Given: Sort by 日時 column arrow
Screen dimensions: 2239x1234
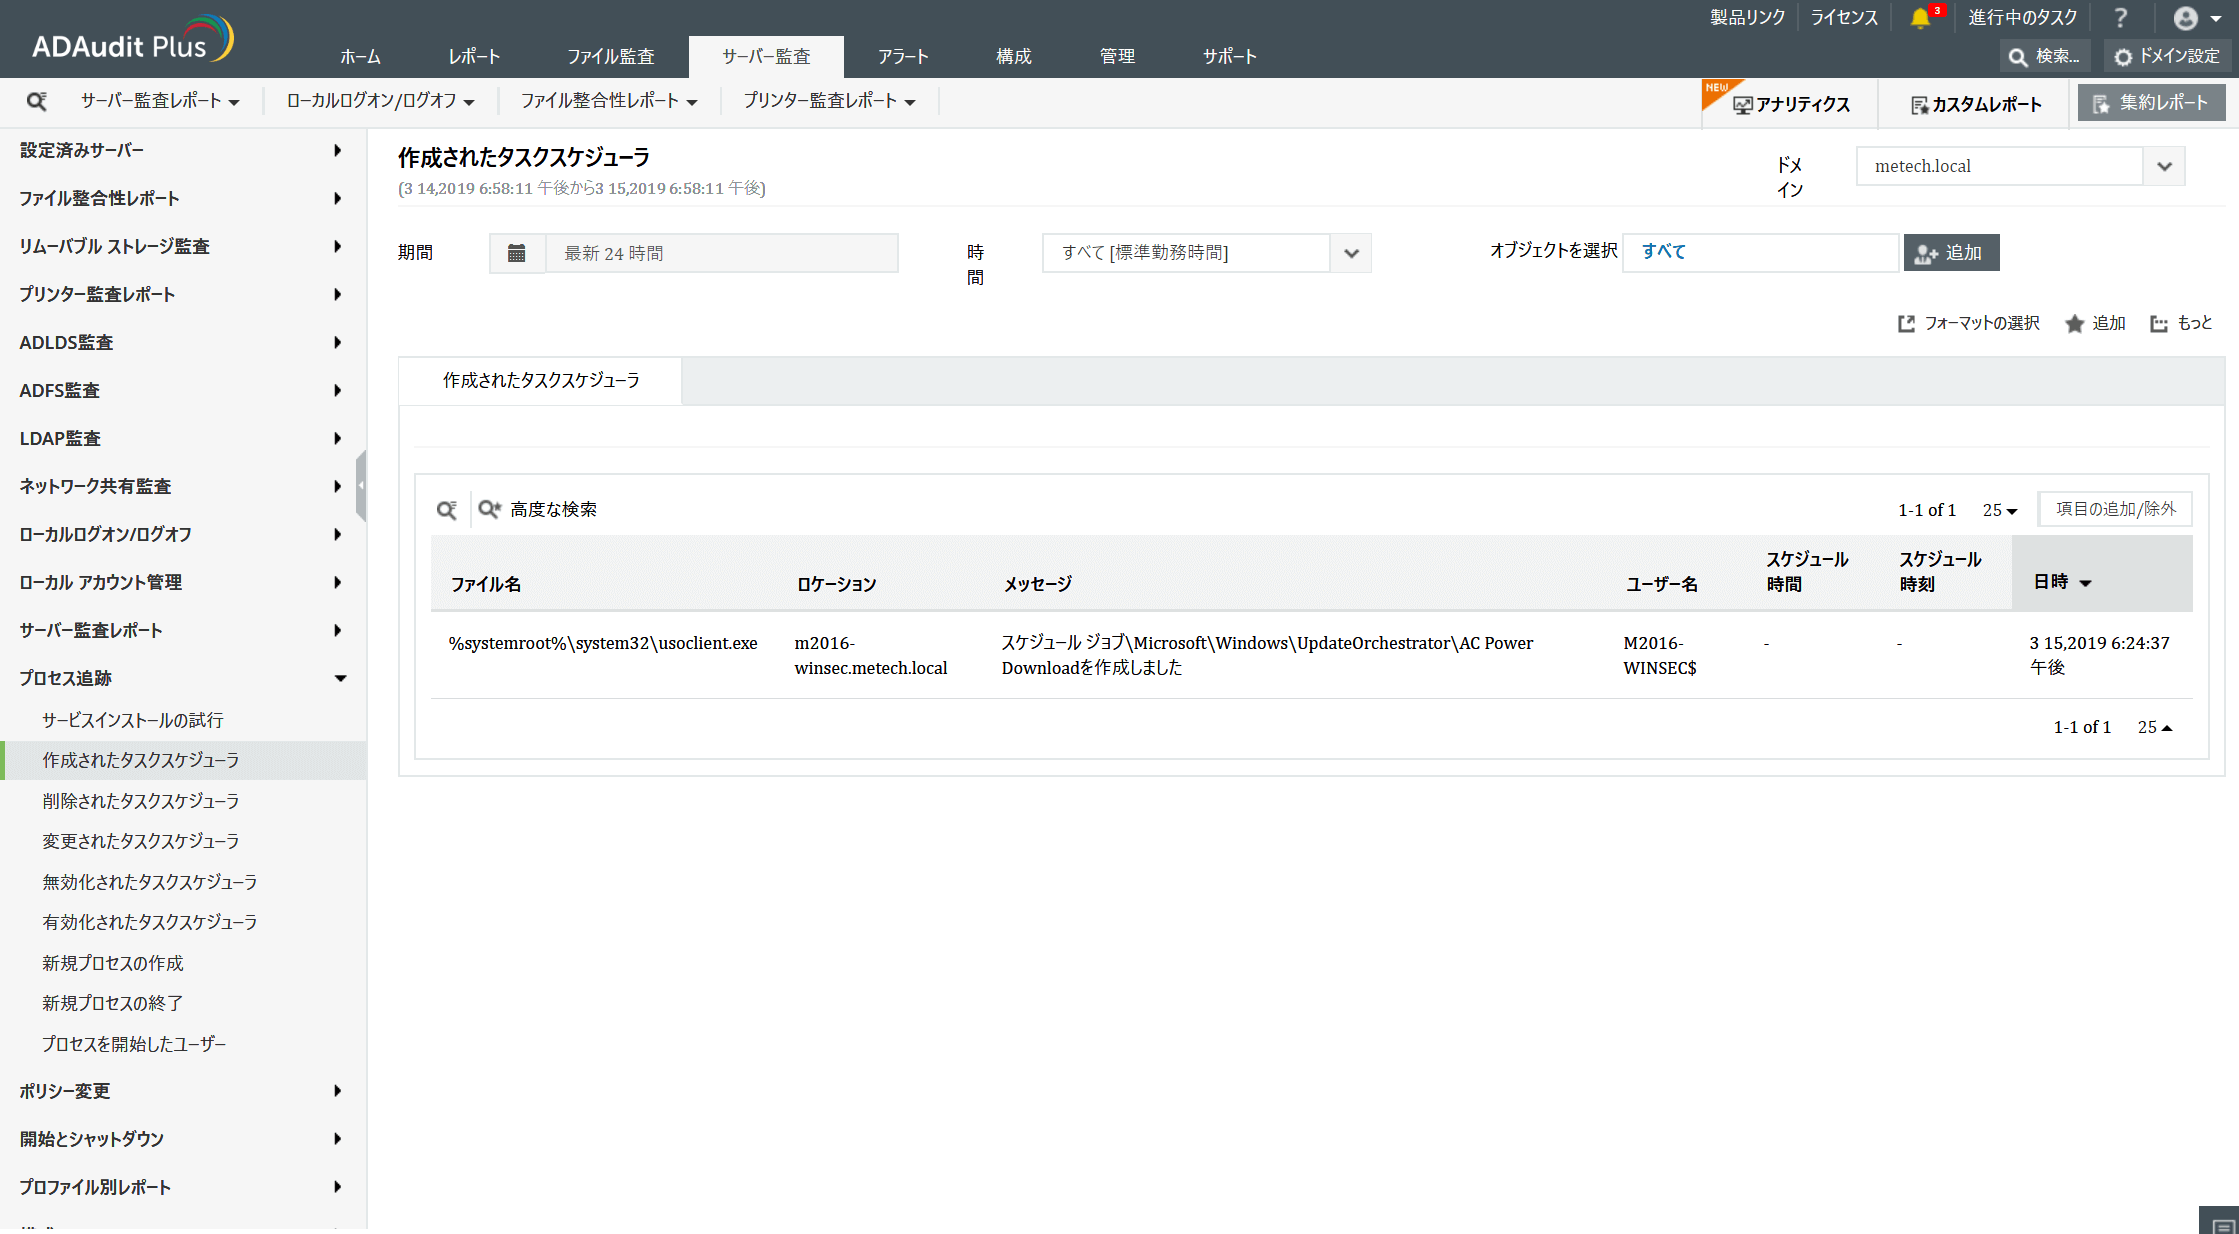Looking at the screenshot, I should coord(2085,583).
